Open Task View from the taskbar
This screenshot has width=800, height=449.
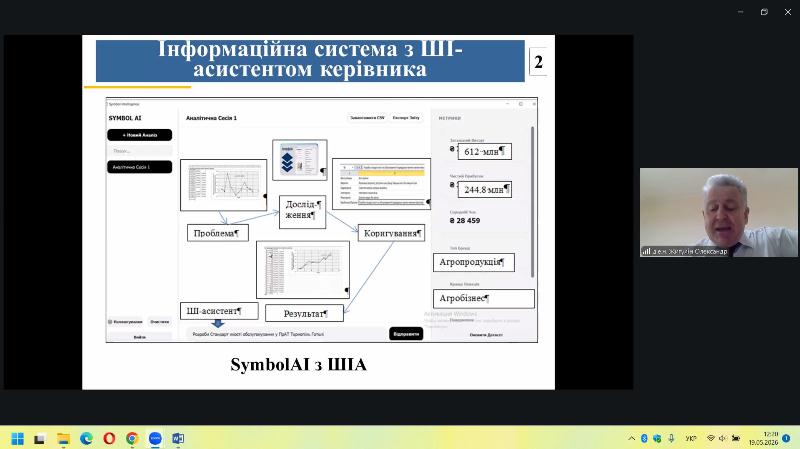40,439
